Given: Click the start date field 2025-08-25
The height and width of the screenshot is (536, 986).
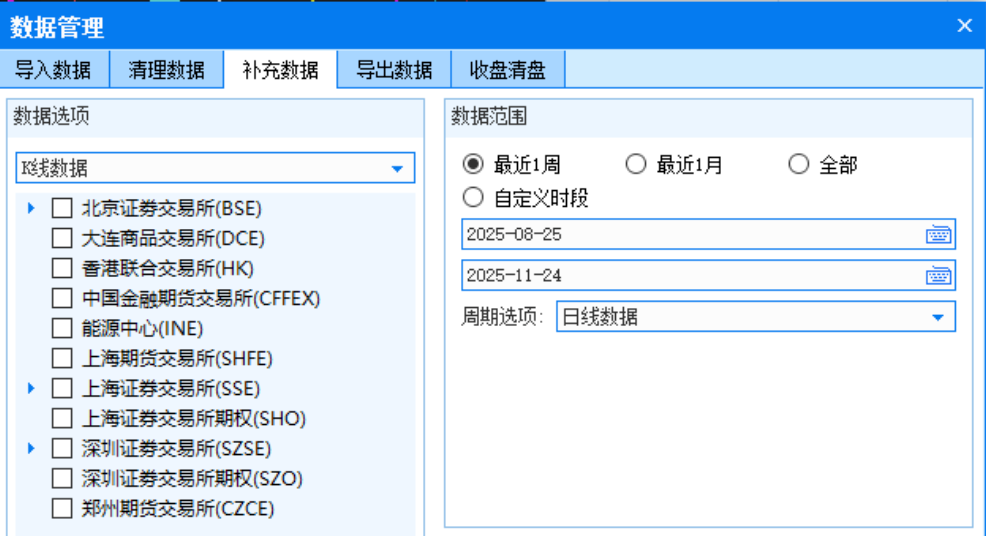Looking at the screenshot, I should point(690,235).
